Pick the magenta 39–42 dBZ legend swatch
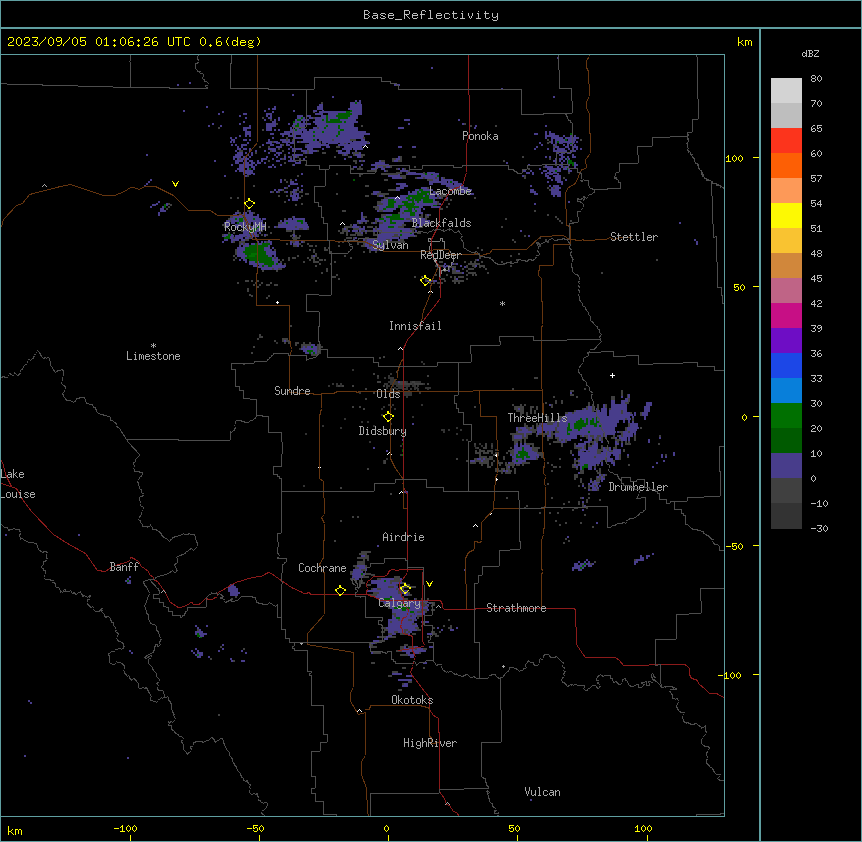The height and width of the screenshot is (842, 862). (x=786, y=315)
